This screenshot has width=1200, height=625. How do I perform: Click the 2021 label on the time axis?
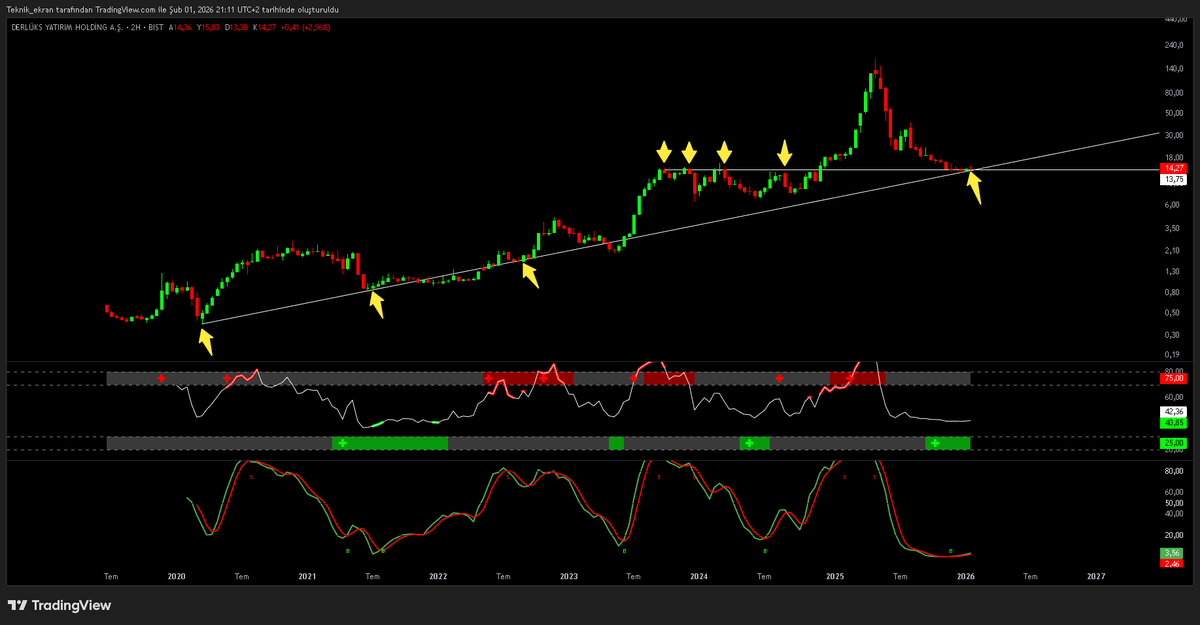pyautogui.click(x=307, y=576)
